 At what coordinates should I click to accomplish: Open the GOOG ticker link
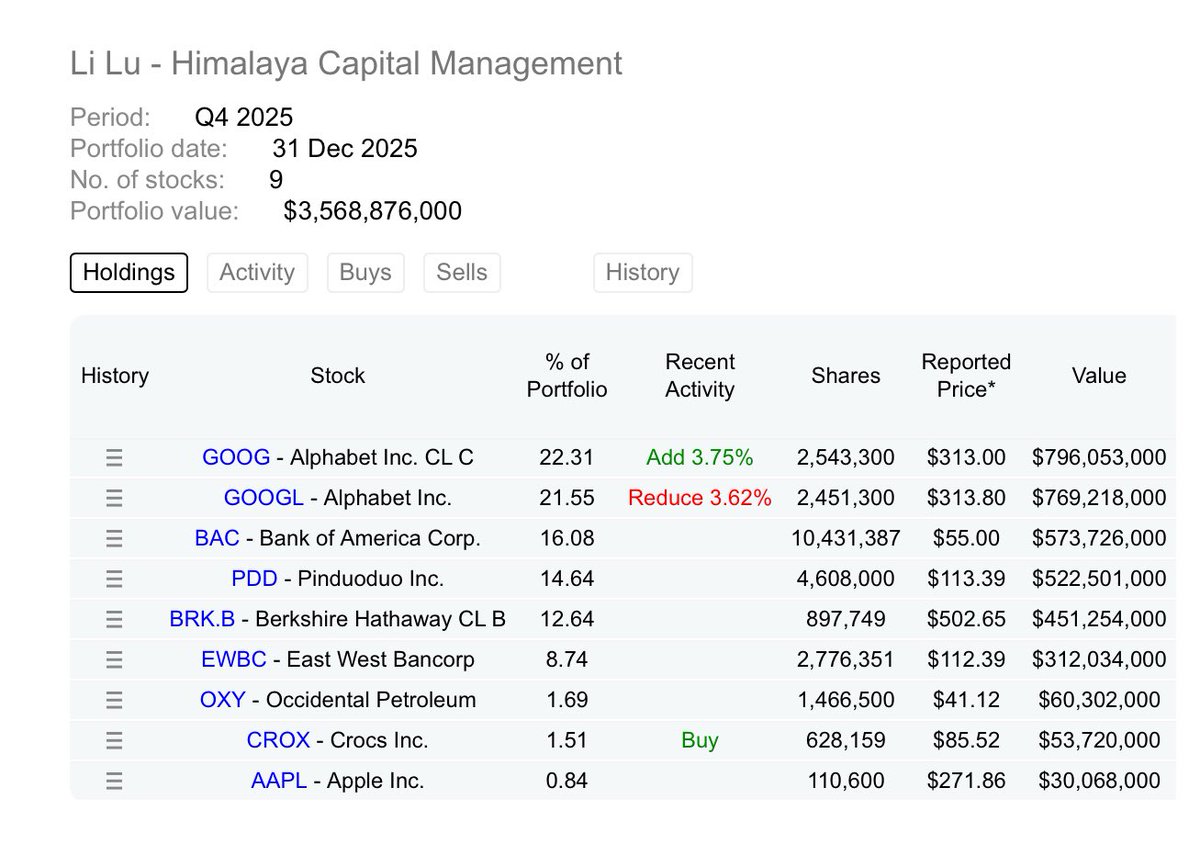(236, 458)
